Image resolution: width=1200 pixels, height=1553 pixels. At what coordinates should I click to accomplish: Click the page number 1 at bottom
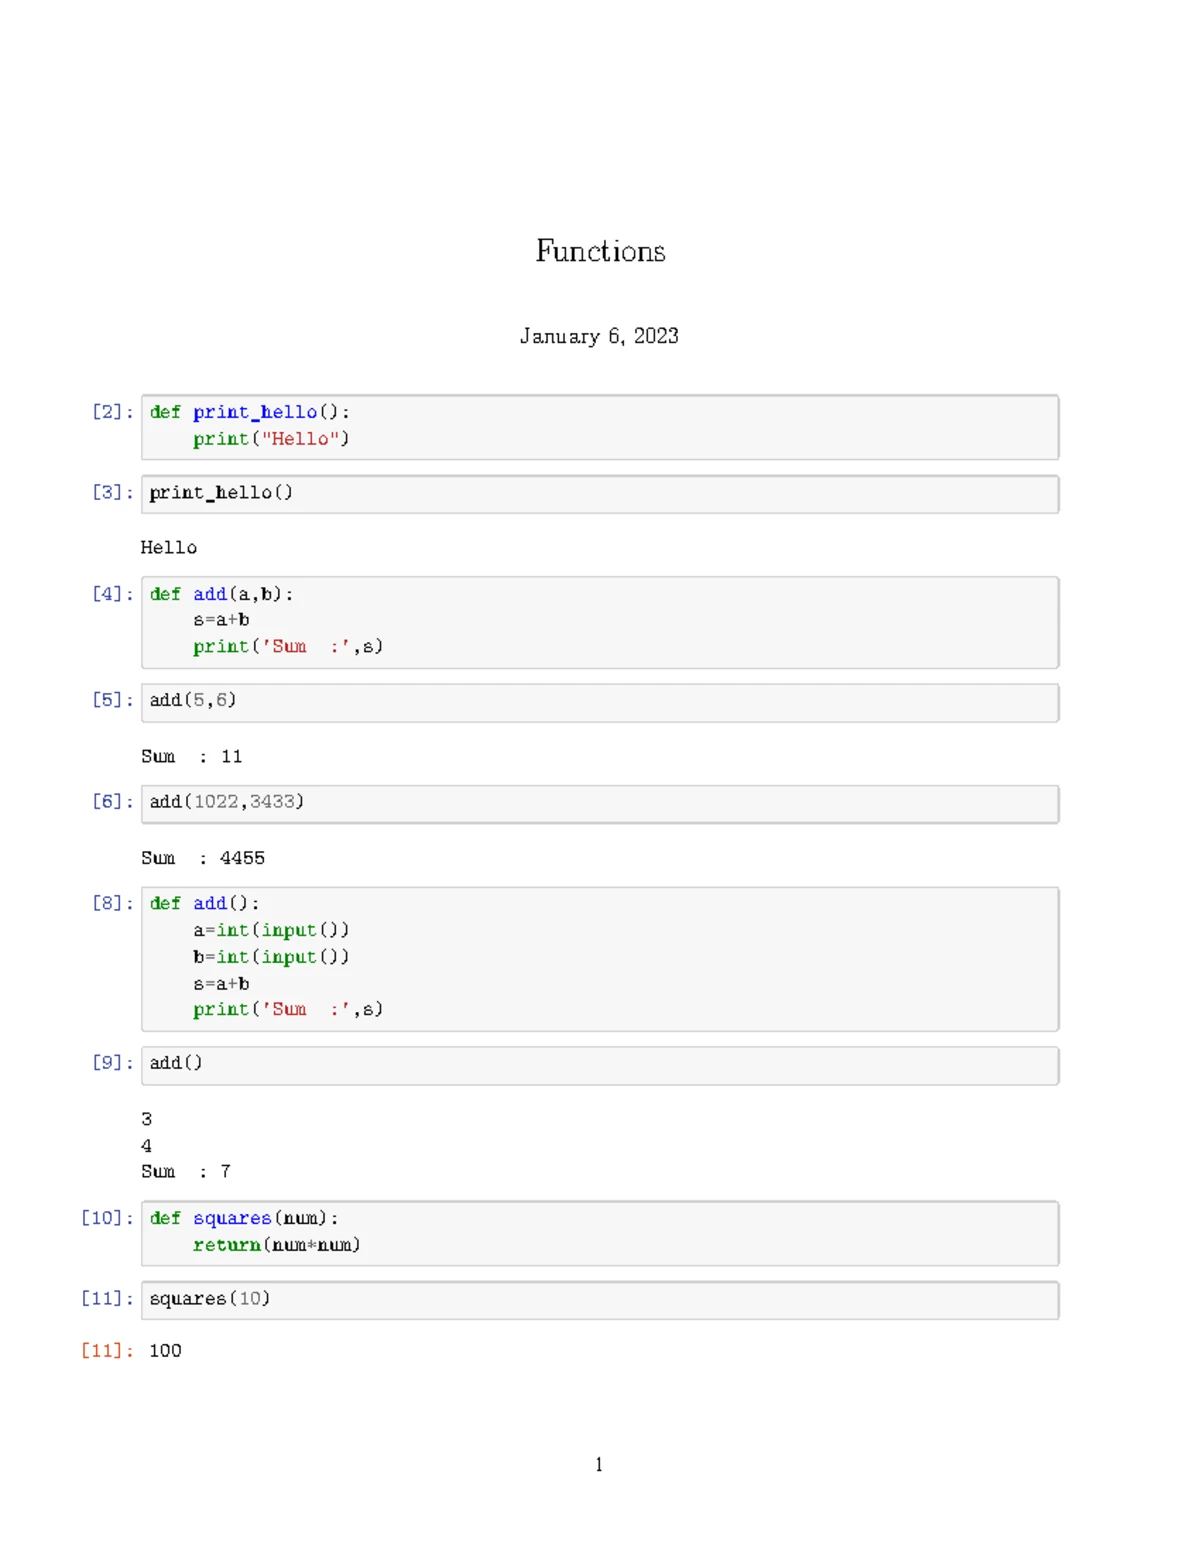click(x=599, y=1465)
